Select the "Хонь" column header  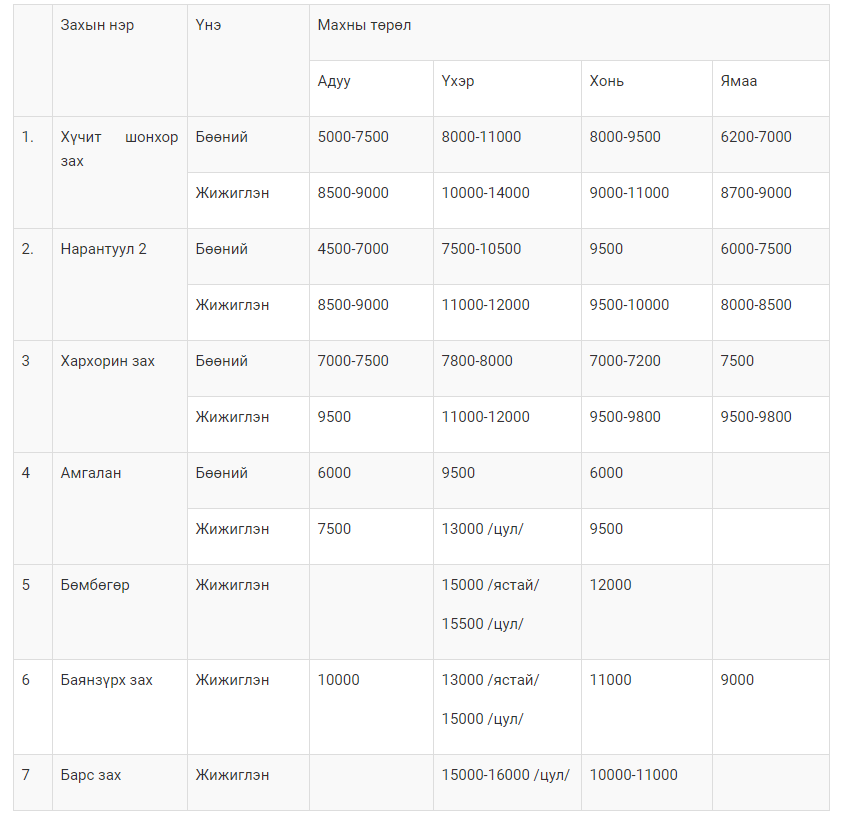607,81
